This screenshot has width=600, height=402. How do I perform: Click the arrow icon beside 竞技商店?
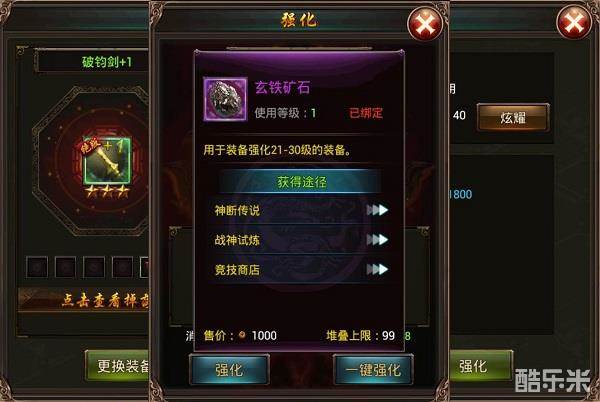(377, 270)
